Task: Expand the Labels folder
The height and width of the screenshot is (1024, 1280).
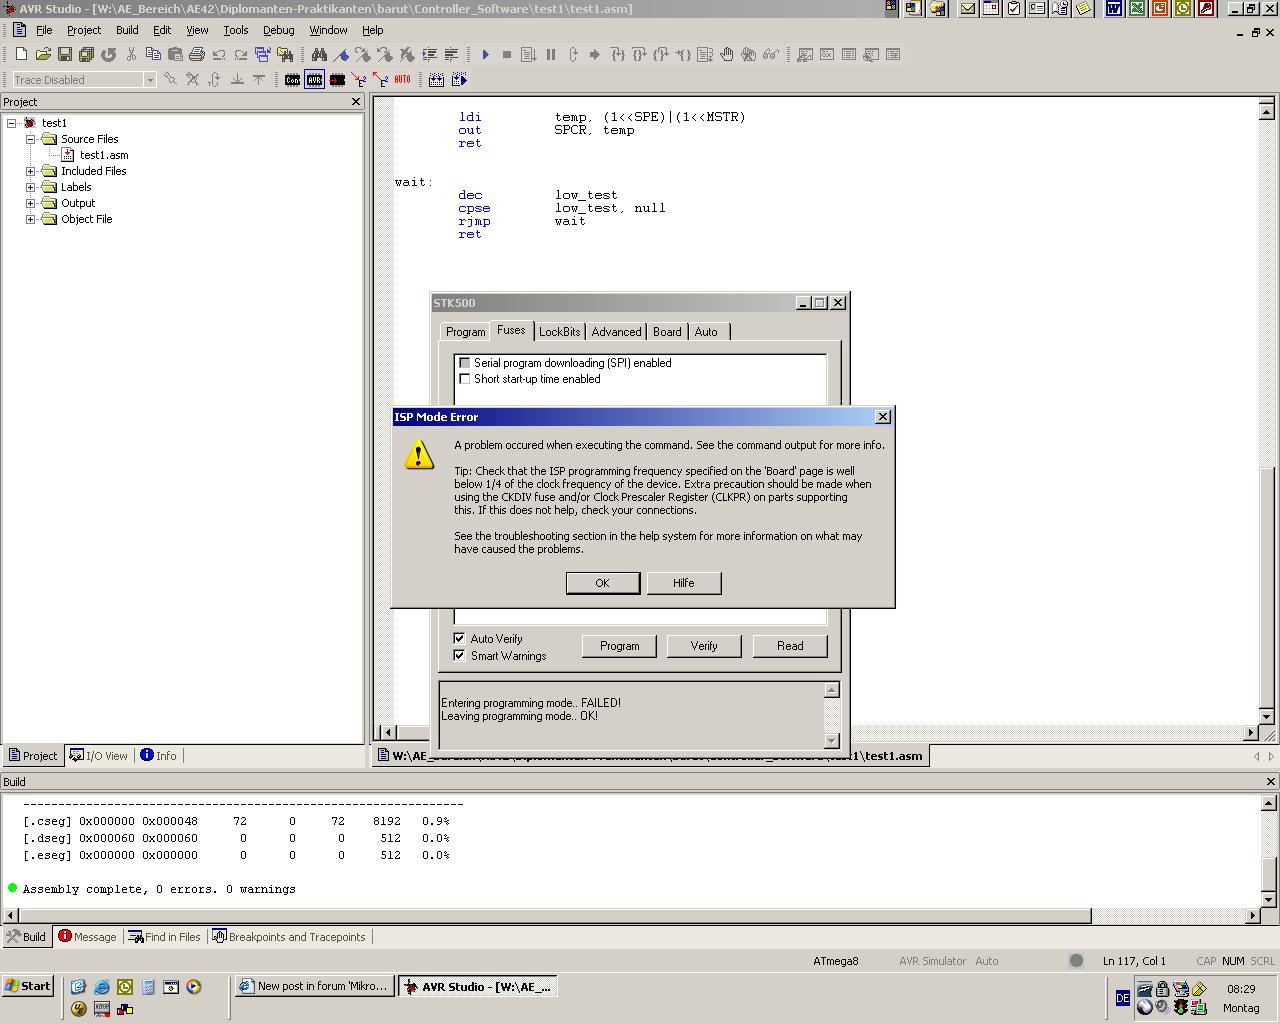Action: [31, 187]
